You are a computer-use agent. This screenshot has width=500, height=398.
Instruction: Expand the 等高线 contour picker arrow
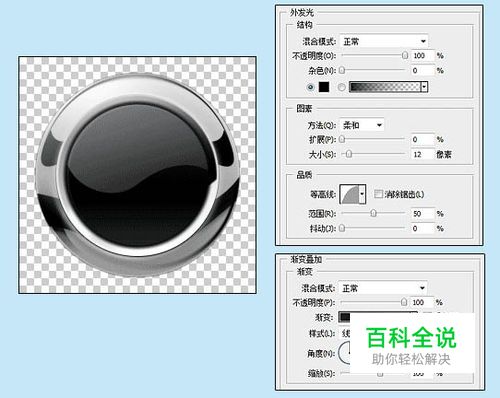[363, 194]
